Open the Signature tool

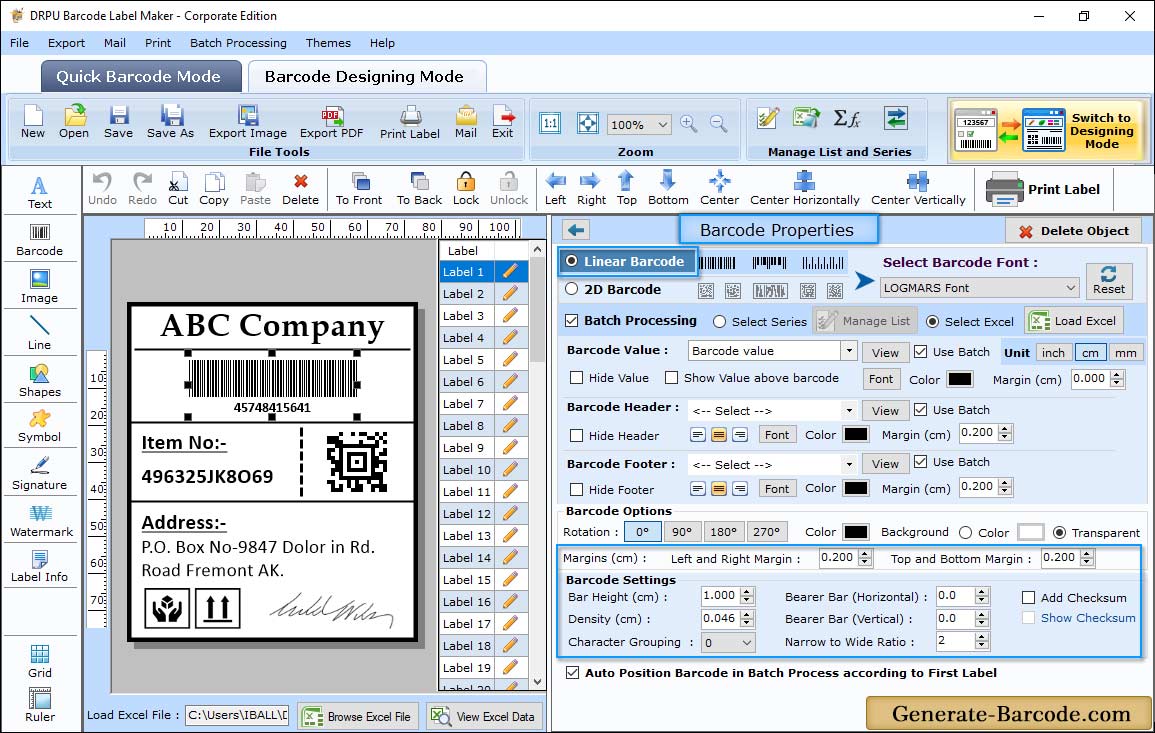40,474
